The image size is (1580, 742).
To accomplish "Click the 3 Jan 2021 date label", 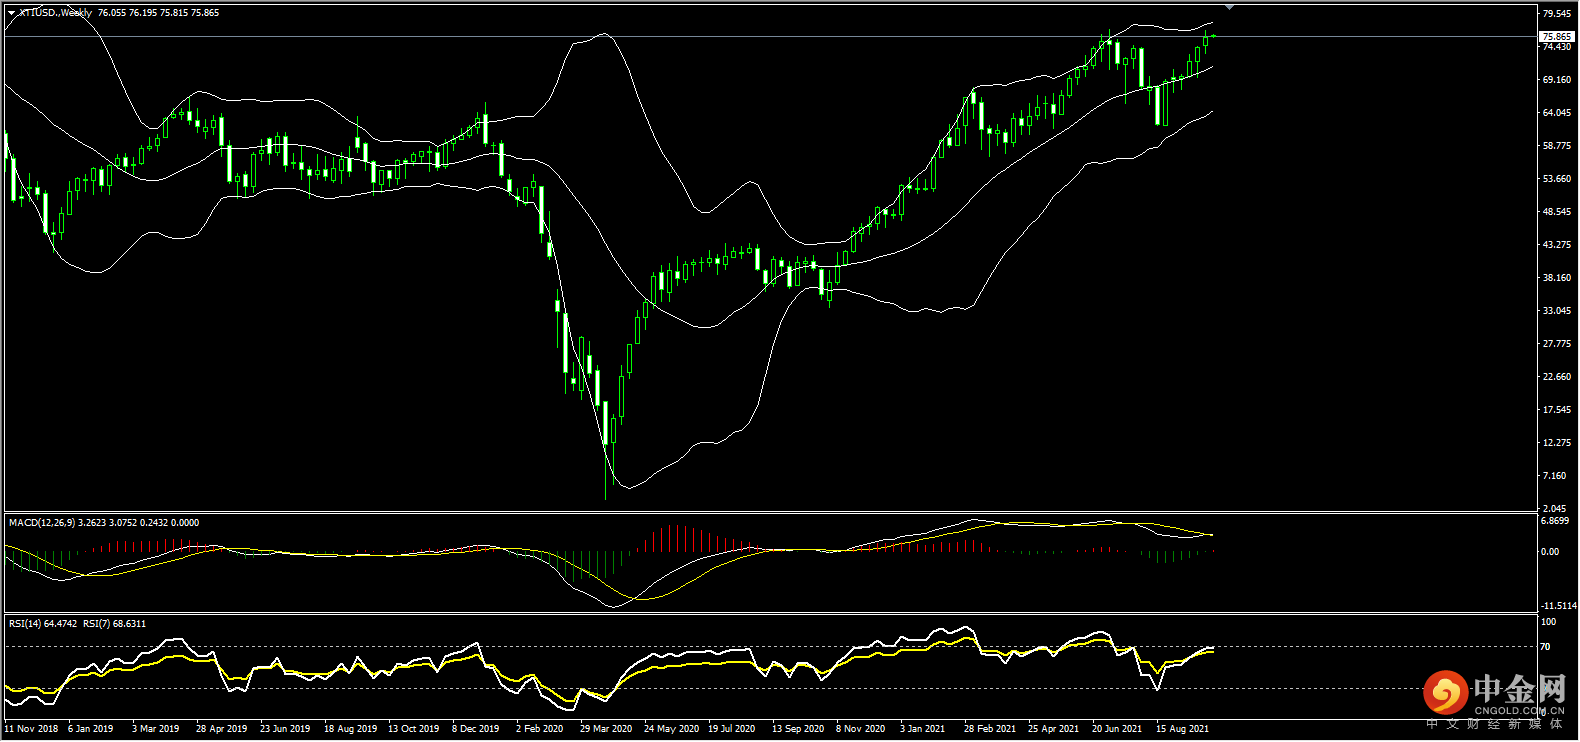I will point(922,729).
